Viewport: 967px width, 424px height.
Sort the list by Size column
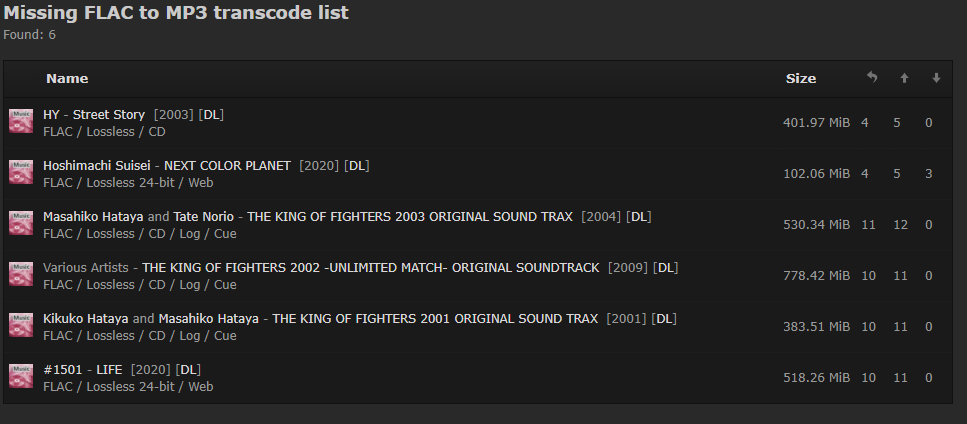coord(800,78)
